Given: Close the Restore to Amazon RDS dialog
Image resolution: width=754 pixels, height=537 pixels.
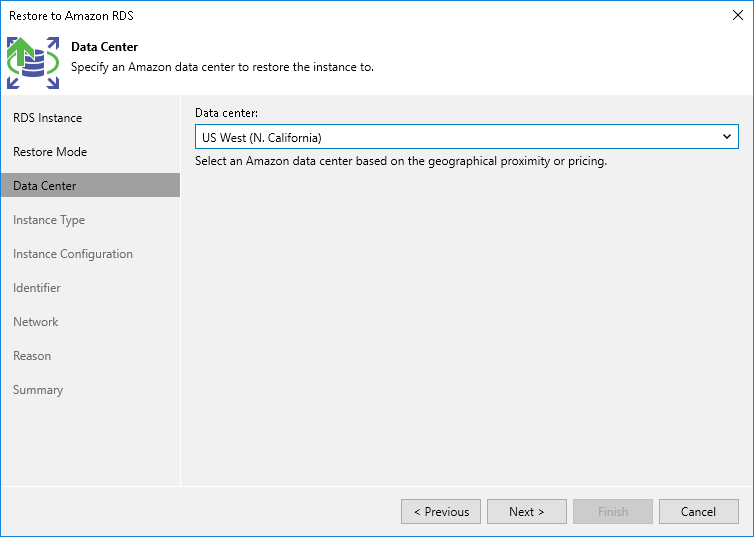Looking at the screenshot, I should (736, 16).
